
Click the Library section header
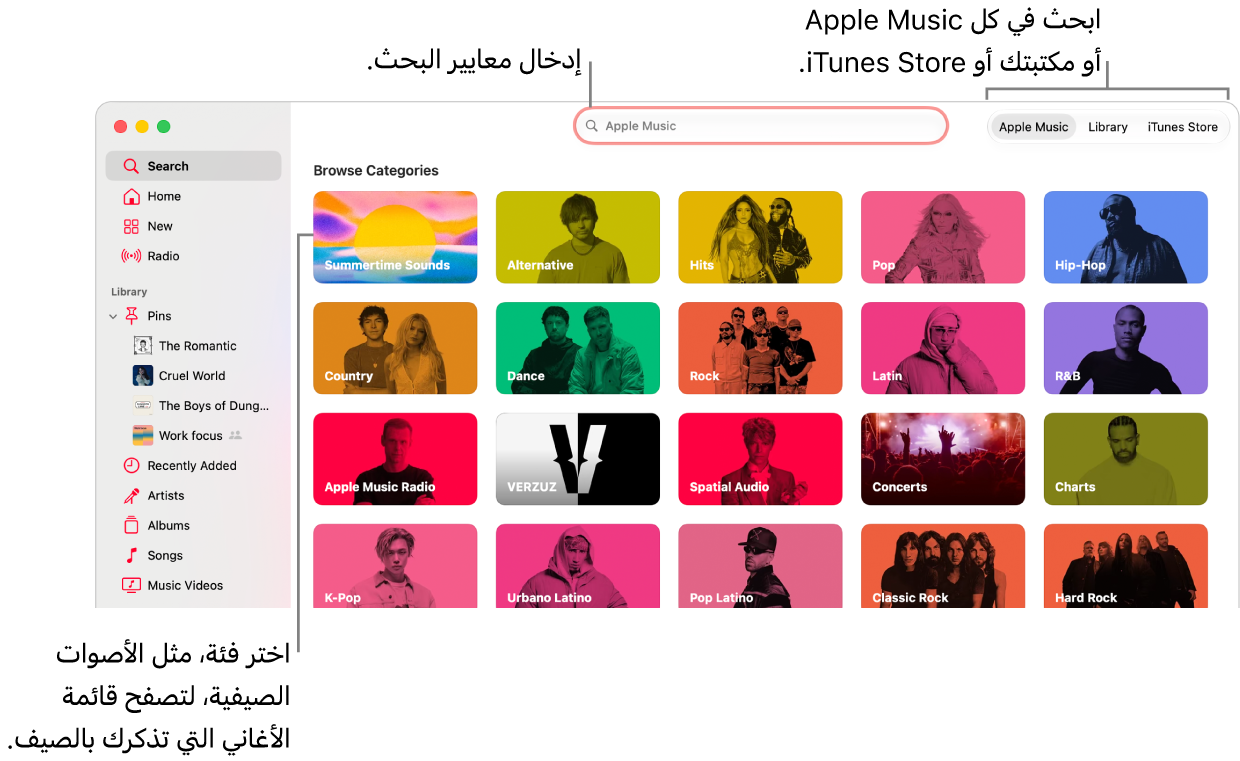129,292
